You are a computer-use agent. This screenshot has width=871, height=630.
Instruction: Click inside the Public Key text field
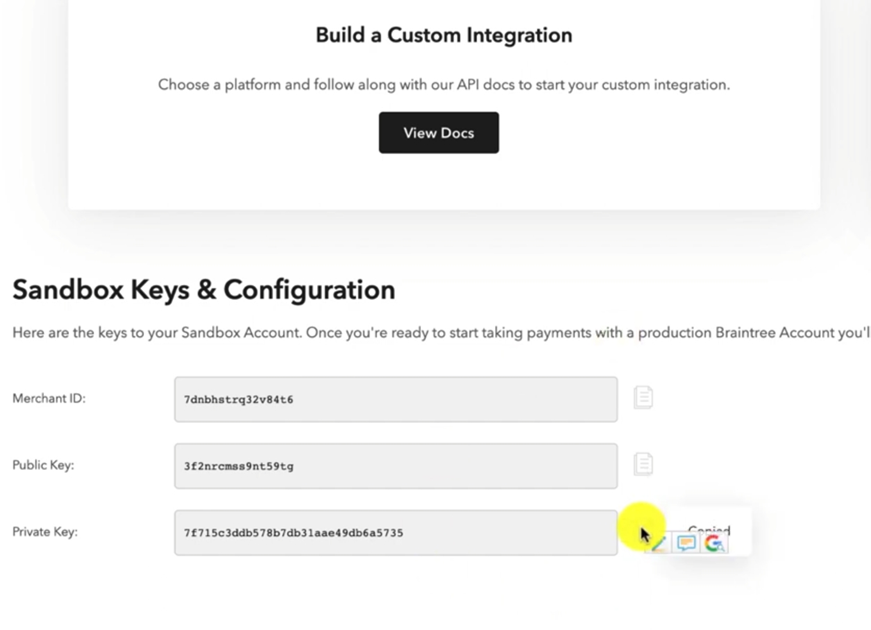tap(395, 466)
